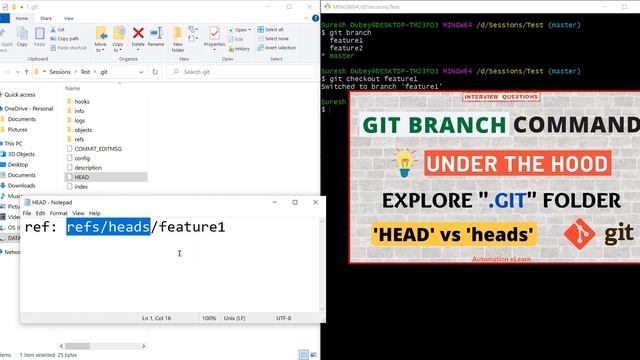The image size is (640, 360).
Task: Open Notepad Format menu
Action: 58,213
